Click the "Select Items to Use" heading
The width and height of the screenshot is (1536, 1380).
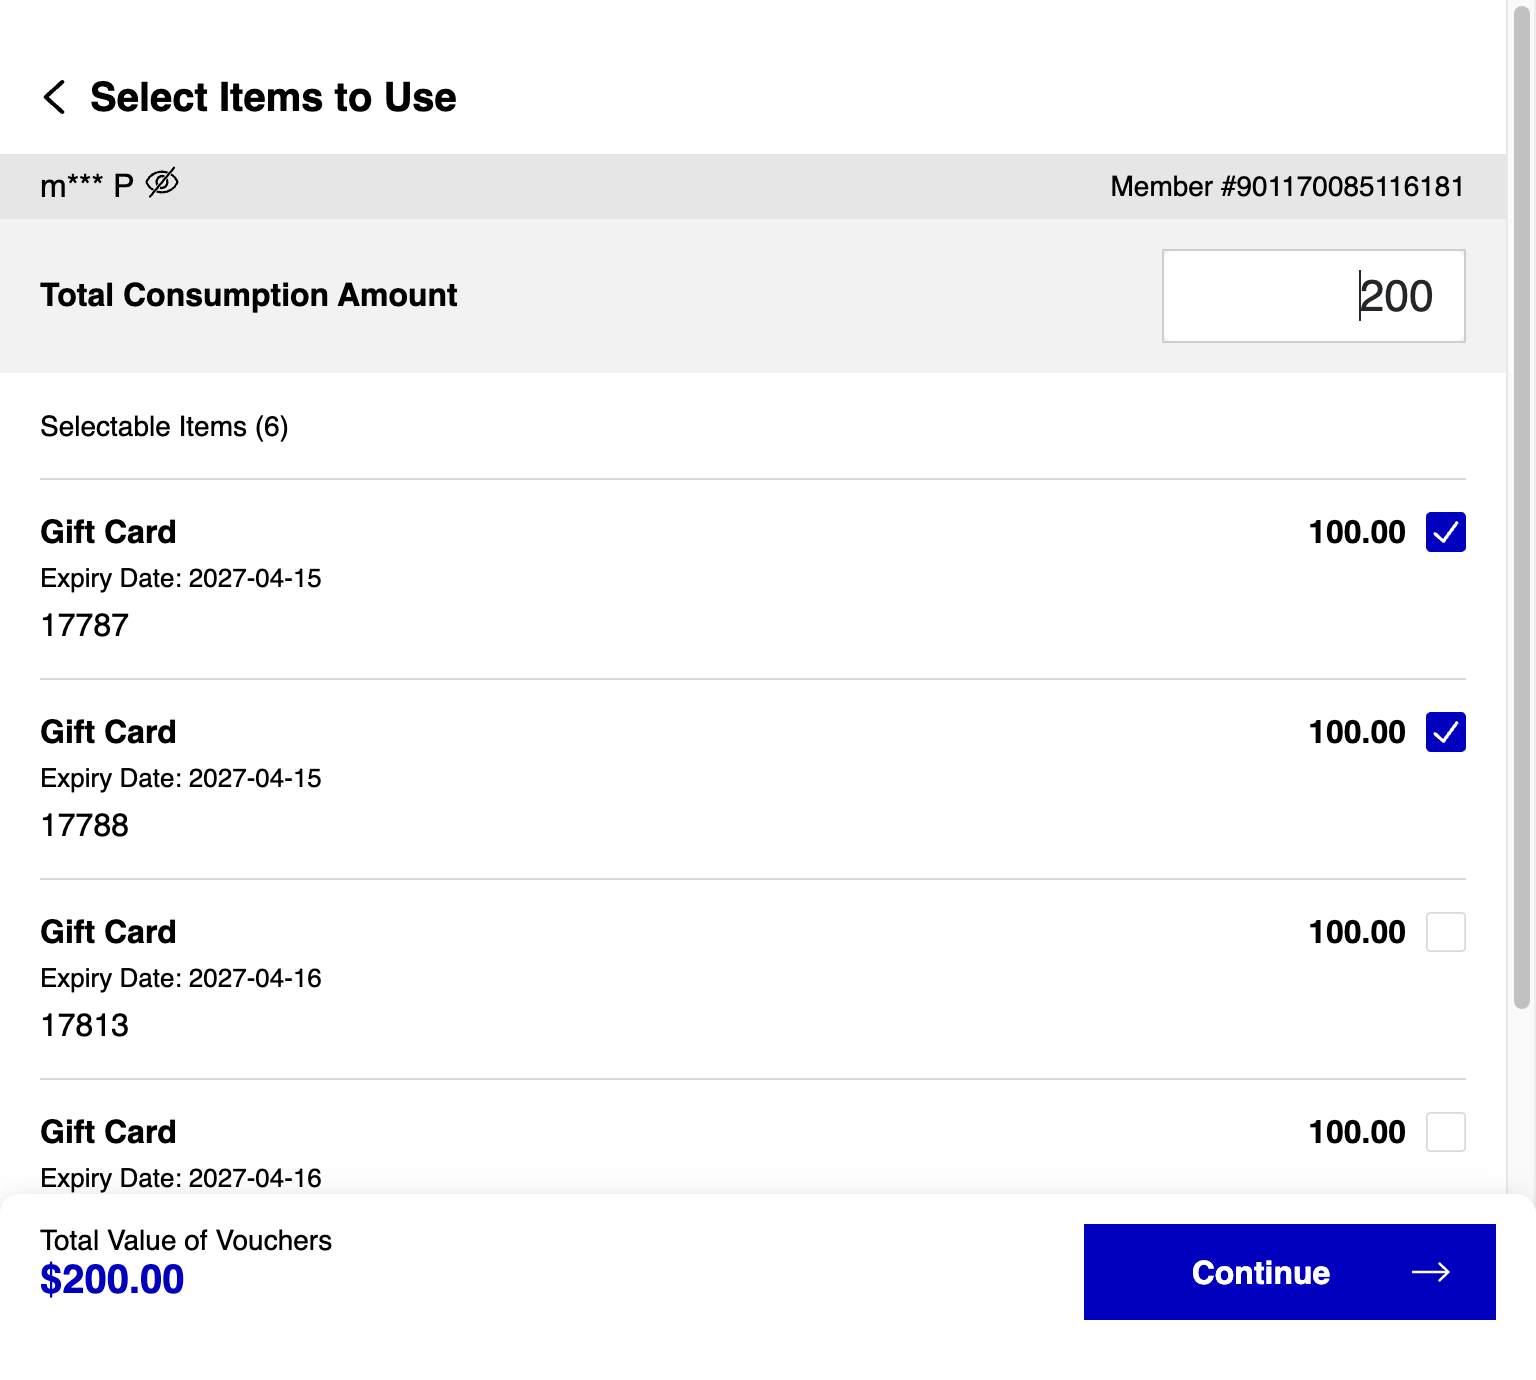click(x=273, y=97)
